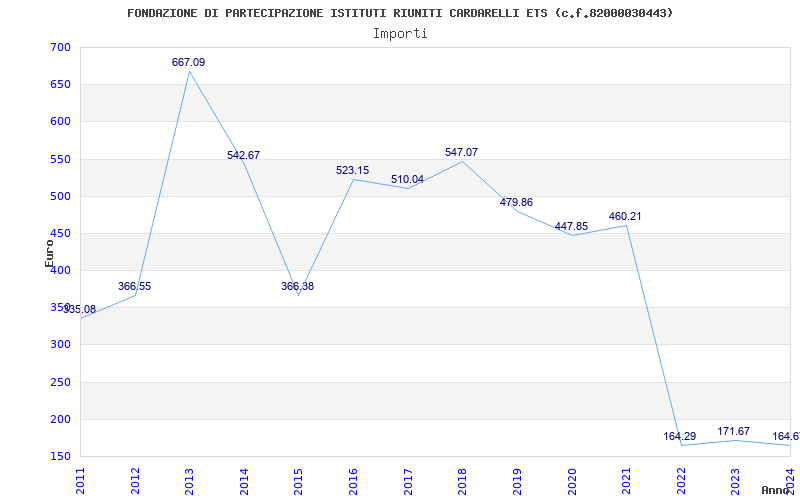The image size is (800, 500).
Task: Click the 550 y-axis tick label
Action: (60, 159)
